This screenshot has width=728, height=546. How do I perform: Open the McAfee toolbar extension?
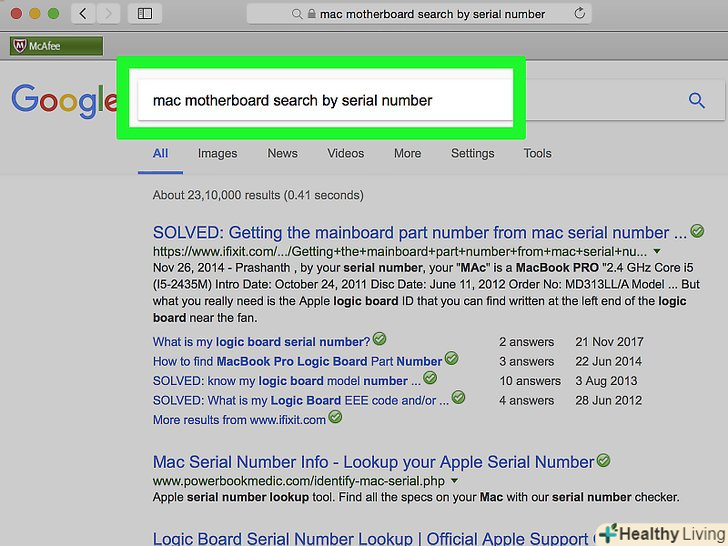coord(56,46)
